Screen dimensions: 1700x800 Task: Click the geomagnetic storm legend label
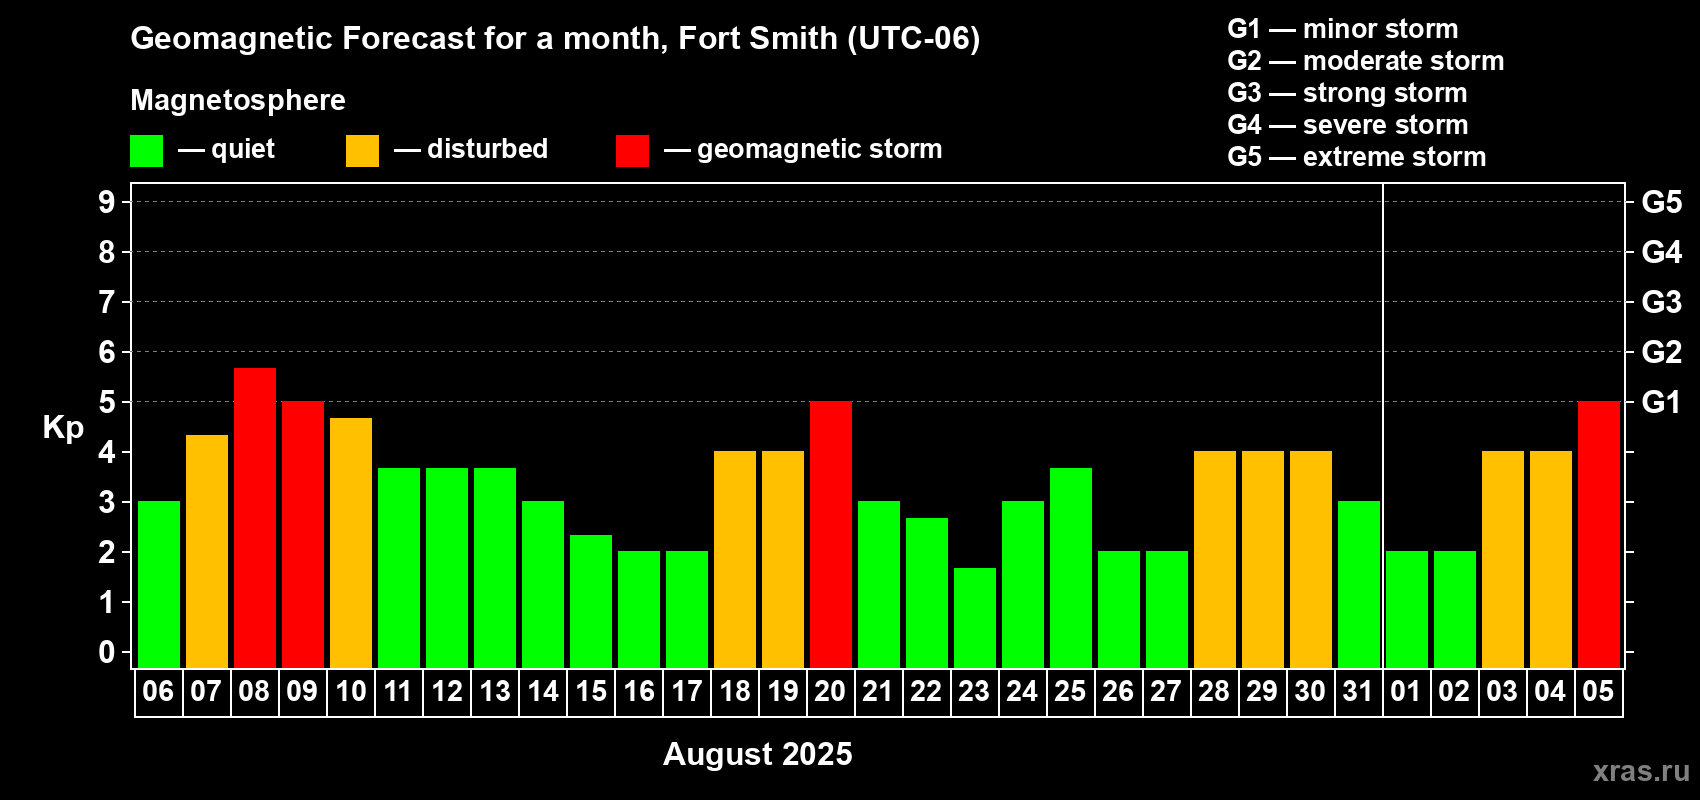pyautogui.click(x=820, y=150)
